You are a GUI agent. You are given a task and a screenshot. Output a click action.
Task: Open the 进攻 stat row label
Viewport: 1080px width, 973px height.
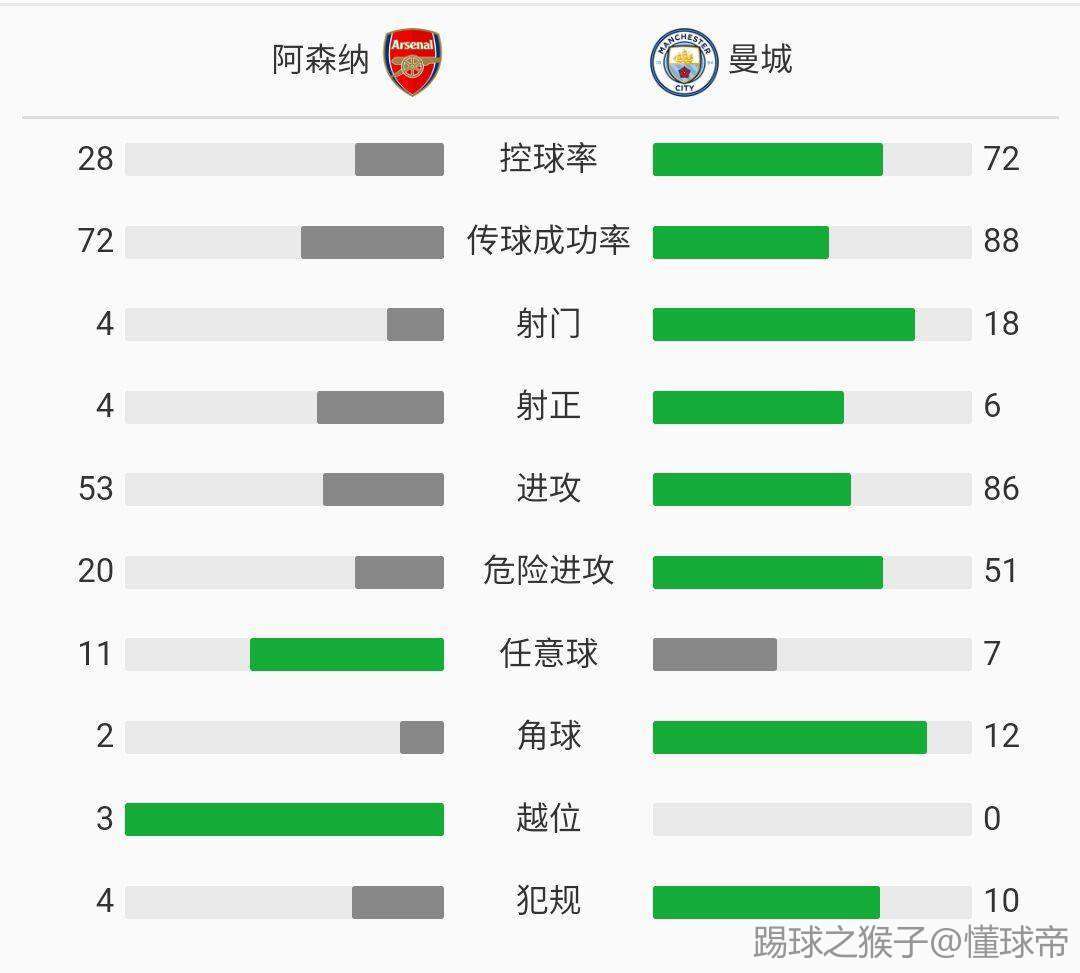coord(548,489)
